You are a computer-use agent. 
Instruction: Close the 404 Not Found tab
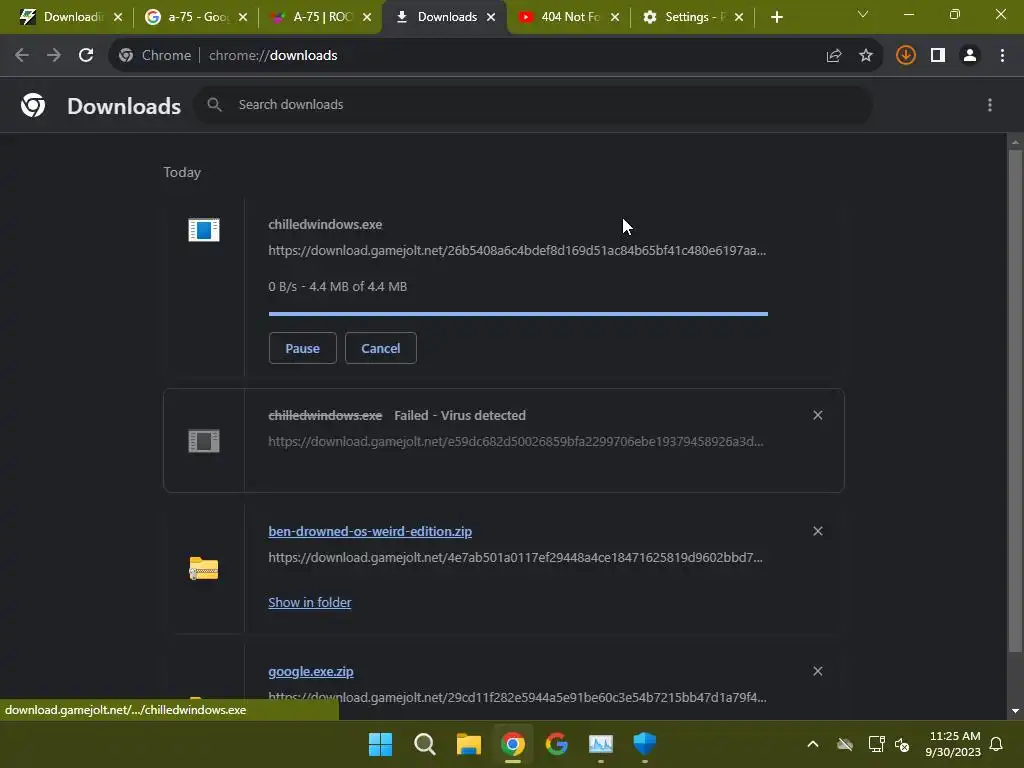point(615,17)
